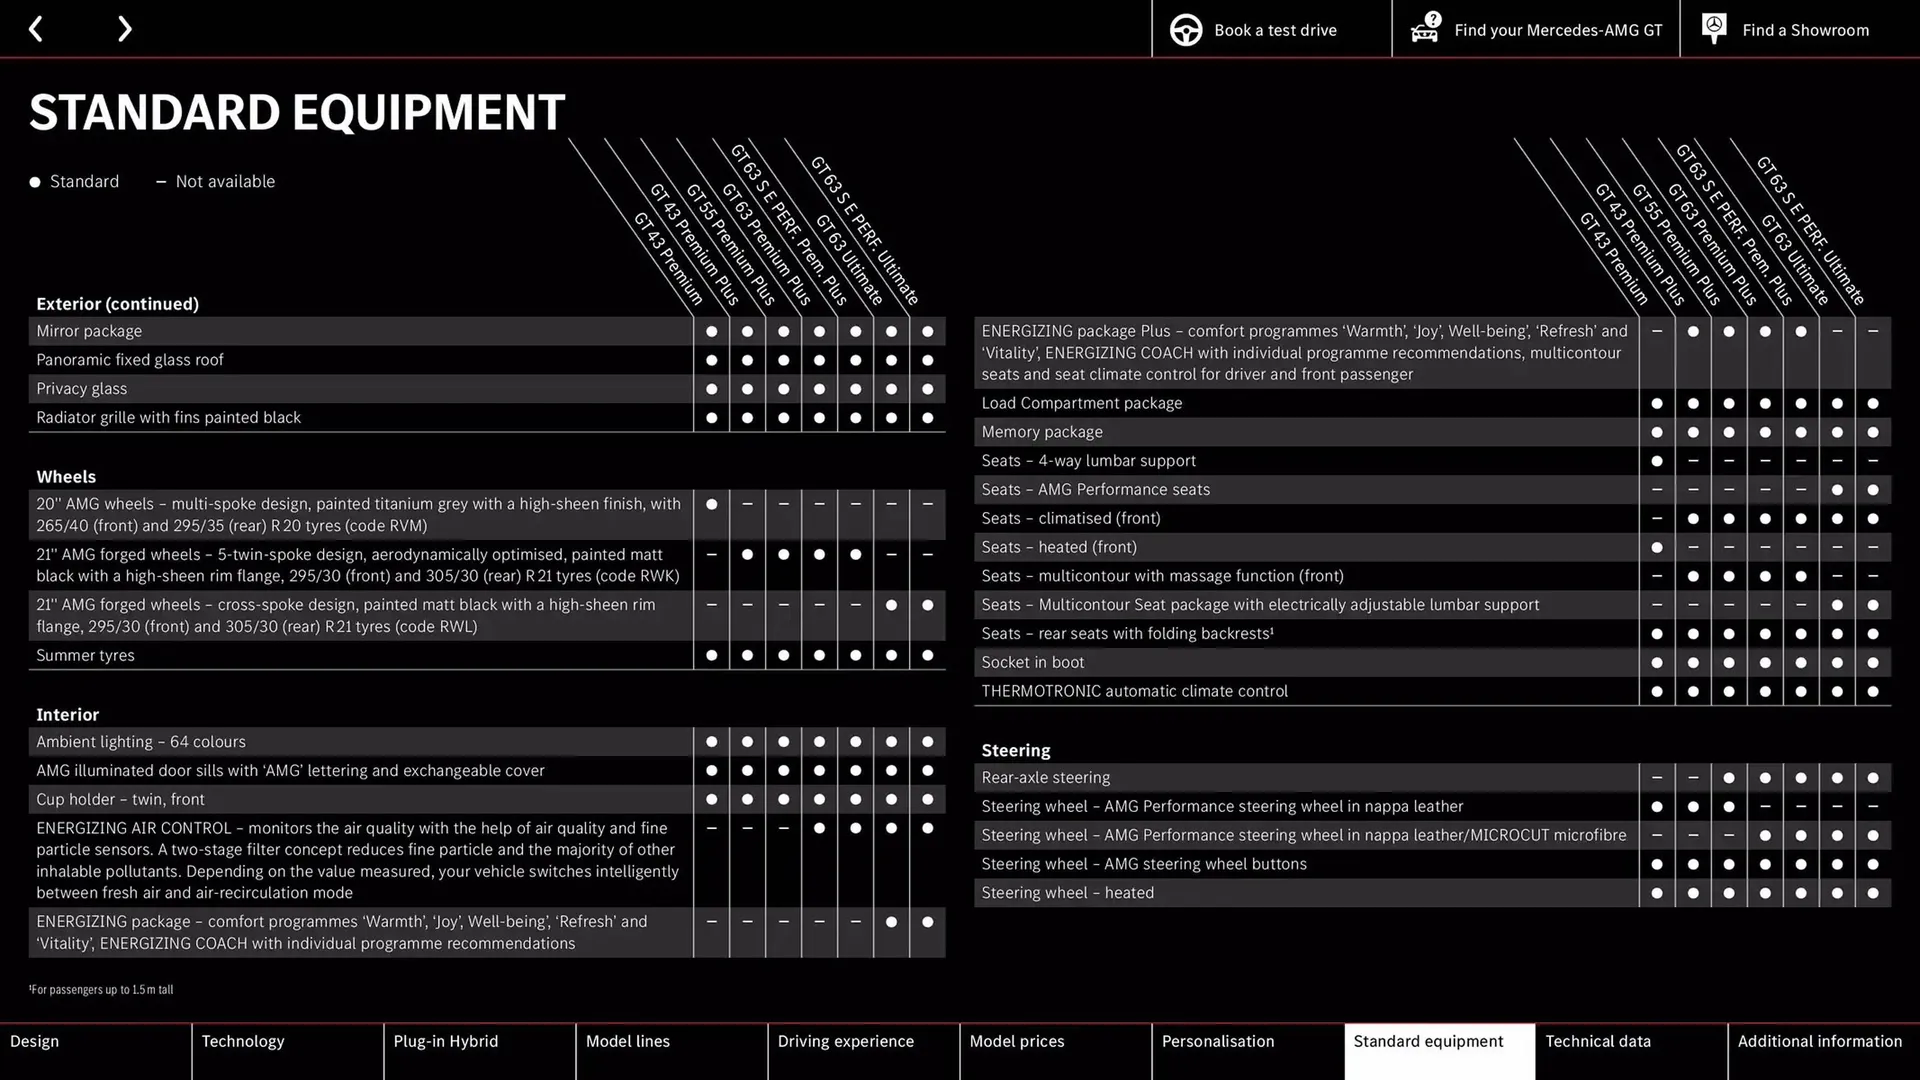
Task: Click Steering wheel – AMG steering wheel buttons
Action: click(1144, 864)
